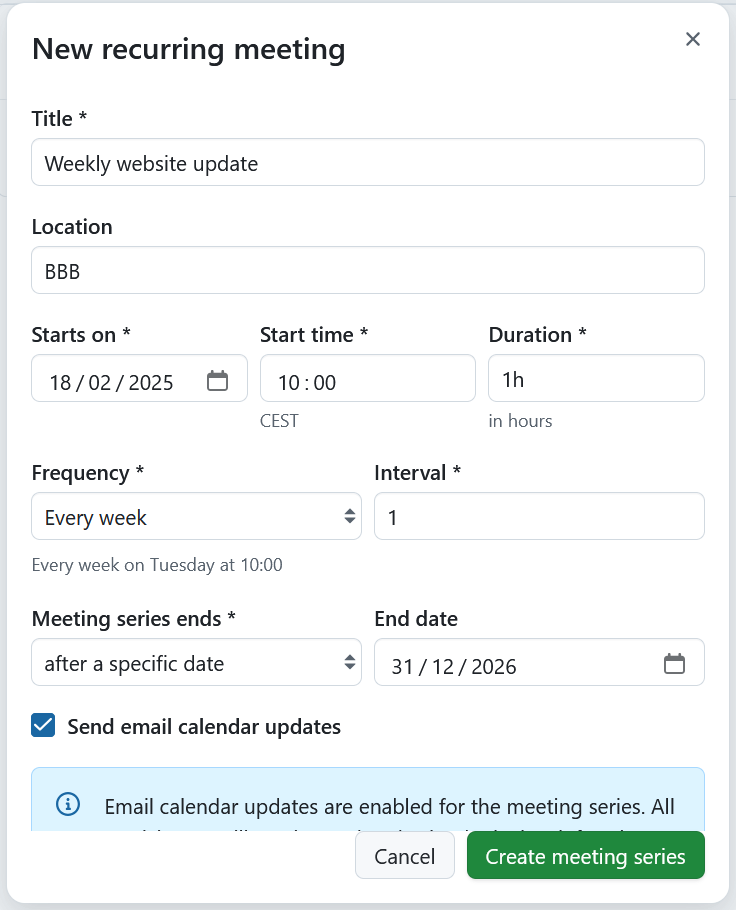
Task: Close the New recurring meeting dialog
Action: 693,39
